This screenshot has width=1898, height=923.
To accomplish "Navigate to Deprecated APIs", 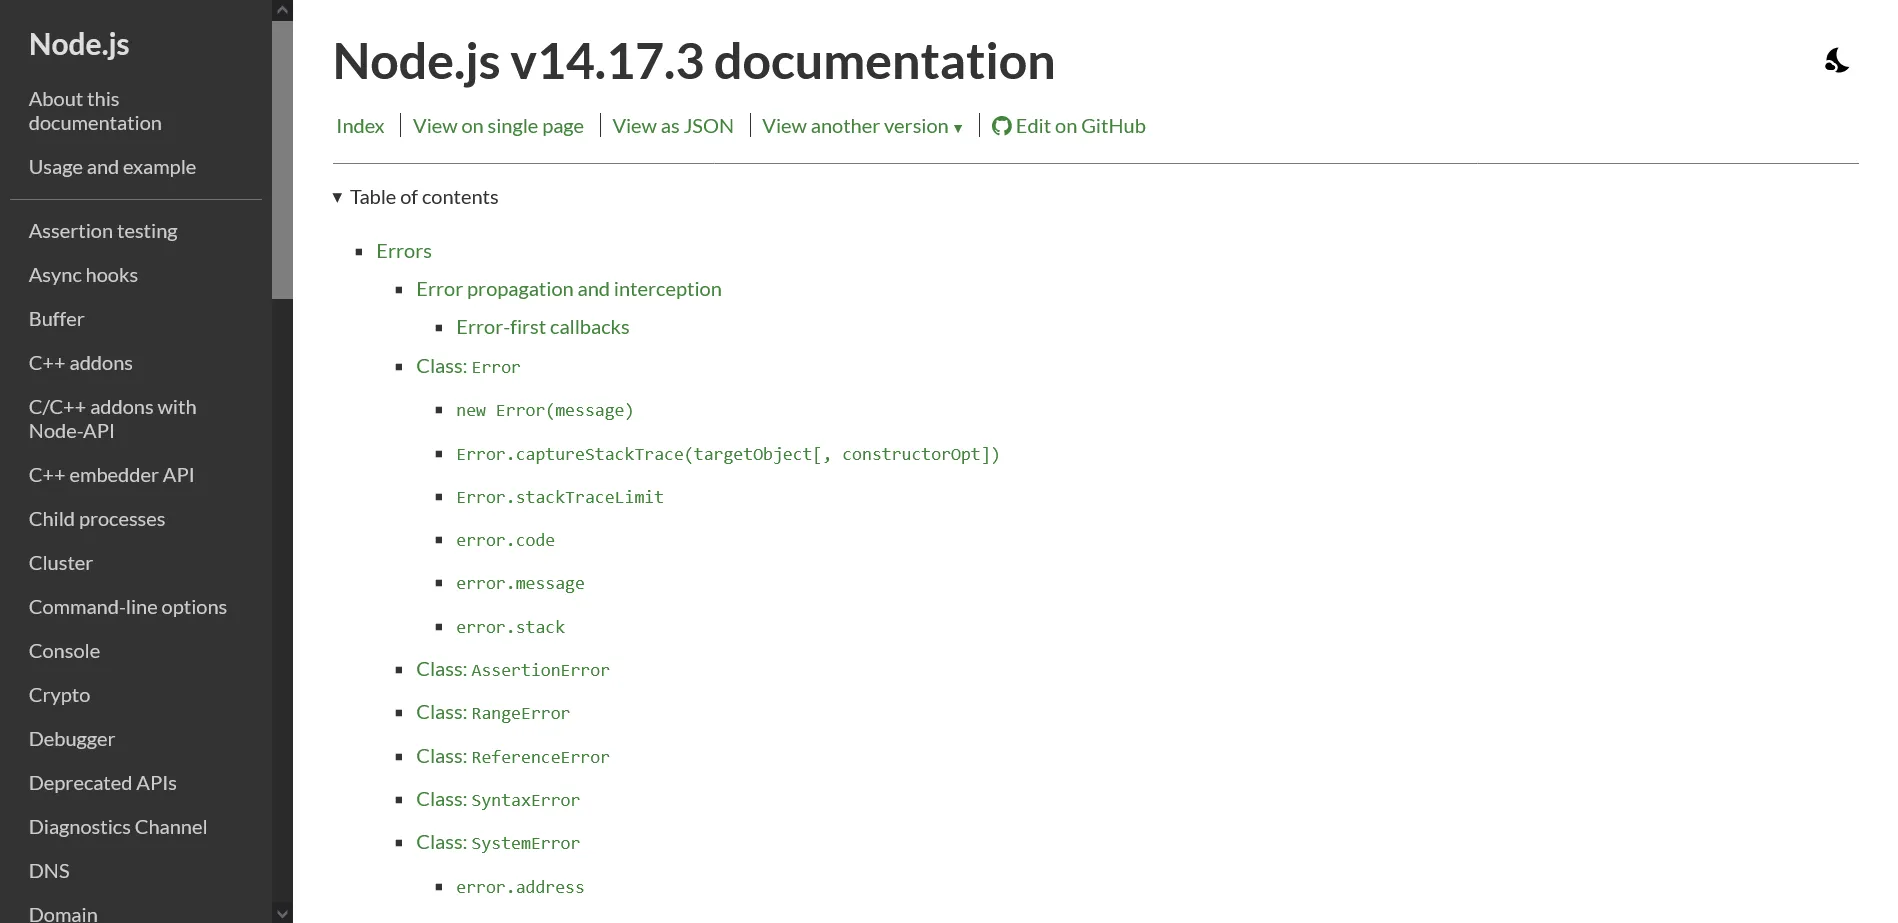I will coord(103,783).
